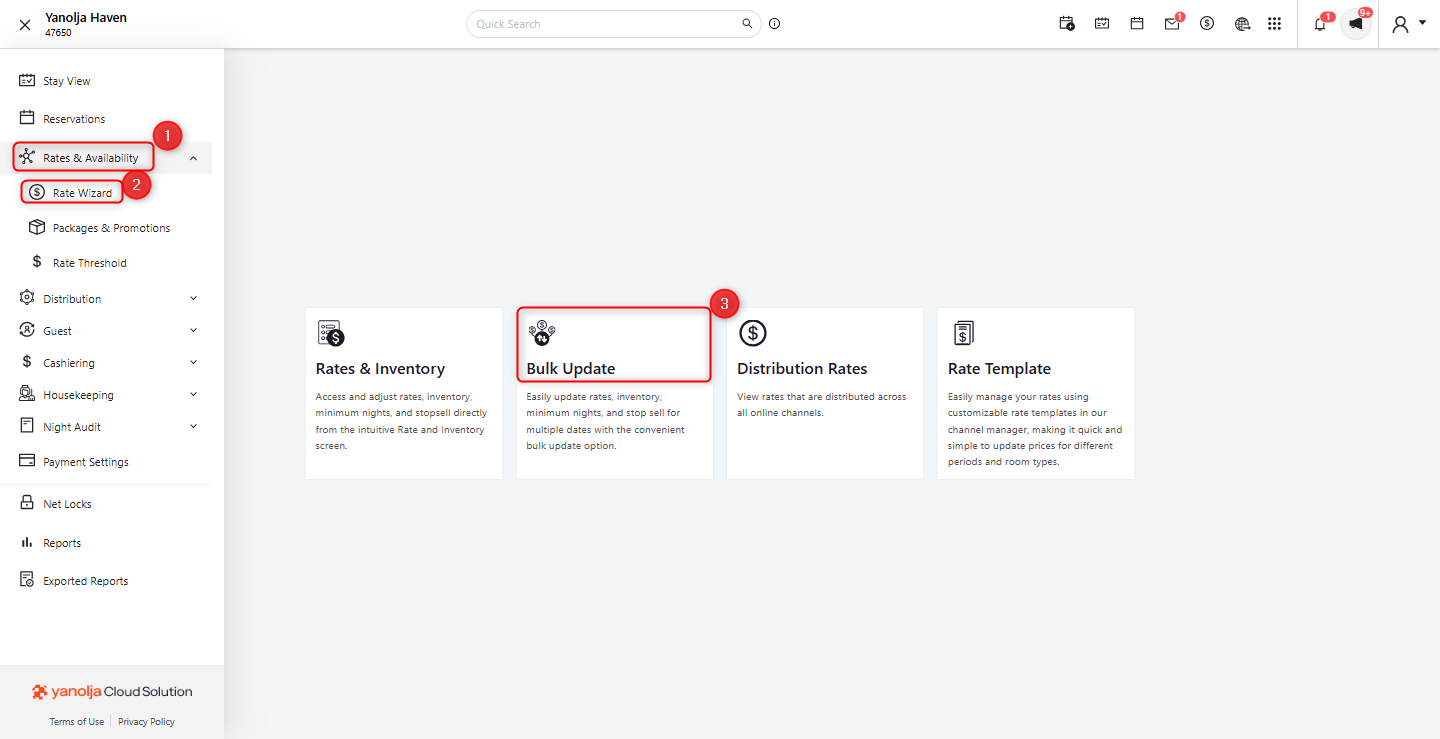Image resolution: width=1440 pixels, height=739 pixels.
Task: Click the Yanolja Haven property name
Action: pos(86,18)
